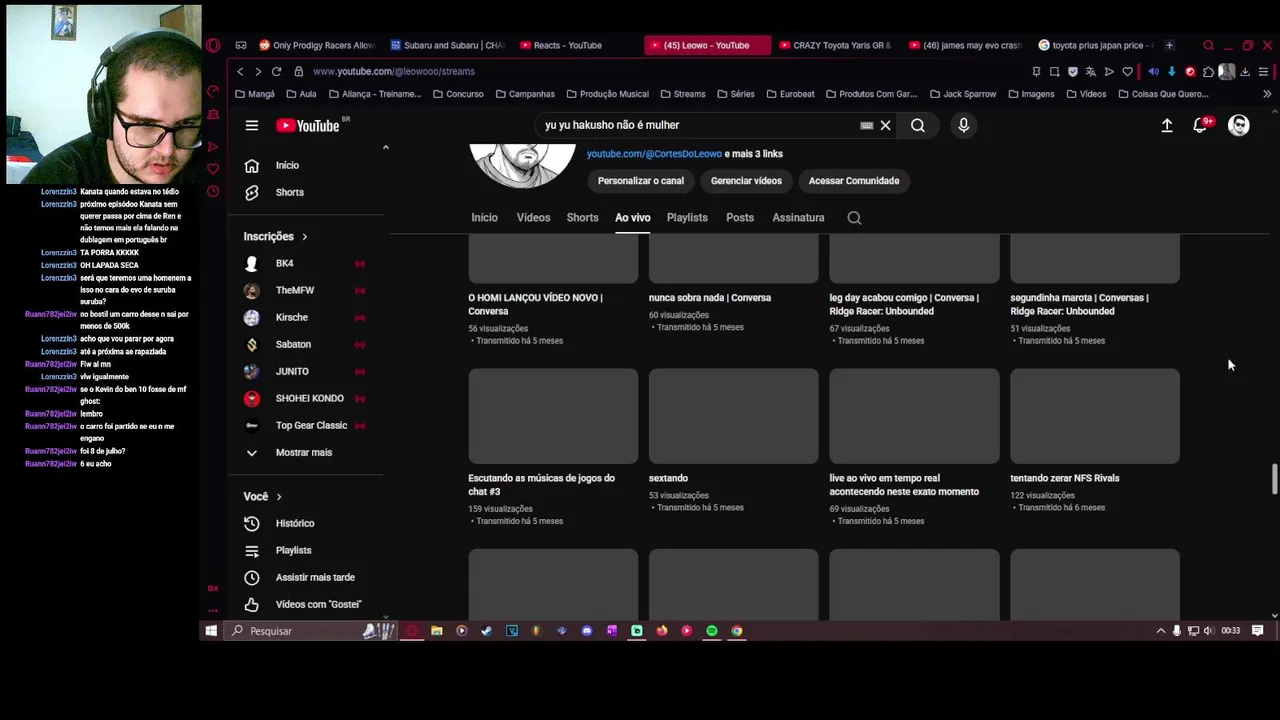Click the heart bookmark icon in address bar

(x=1127, y=71)
